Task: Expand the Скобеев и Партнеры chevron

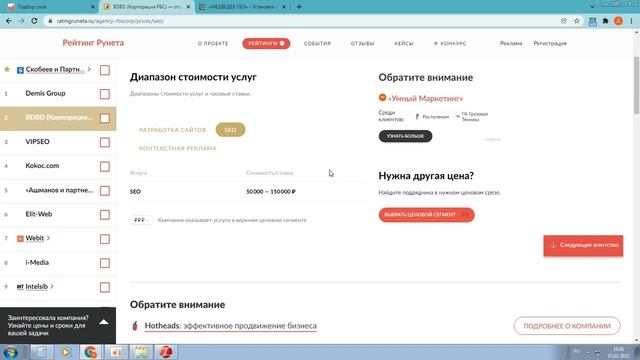Action: (x=89, y=69)
